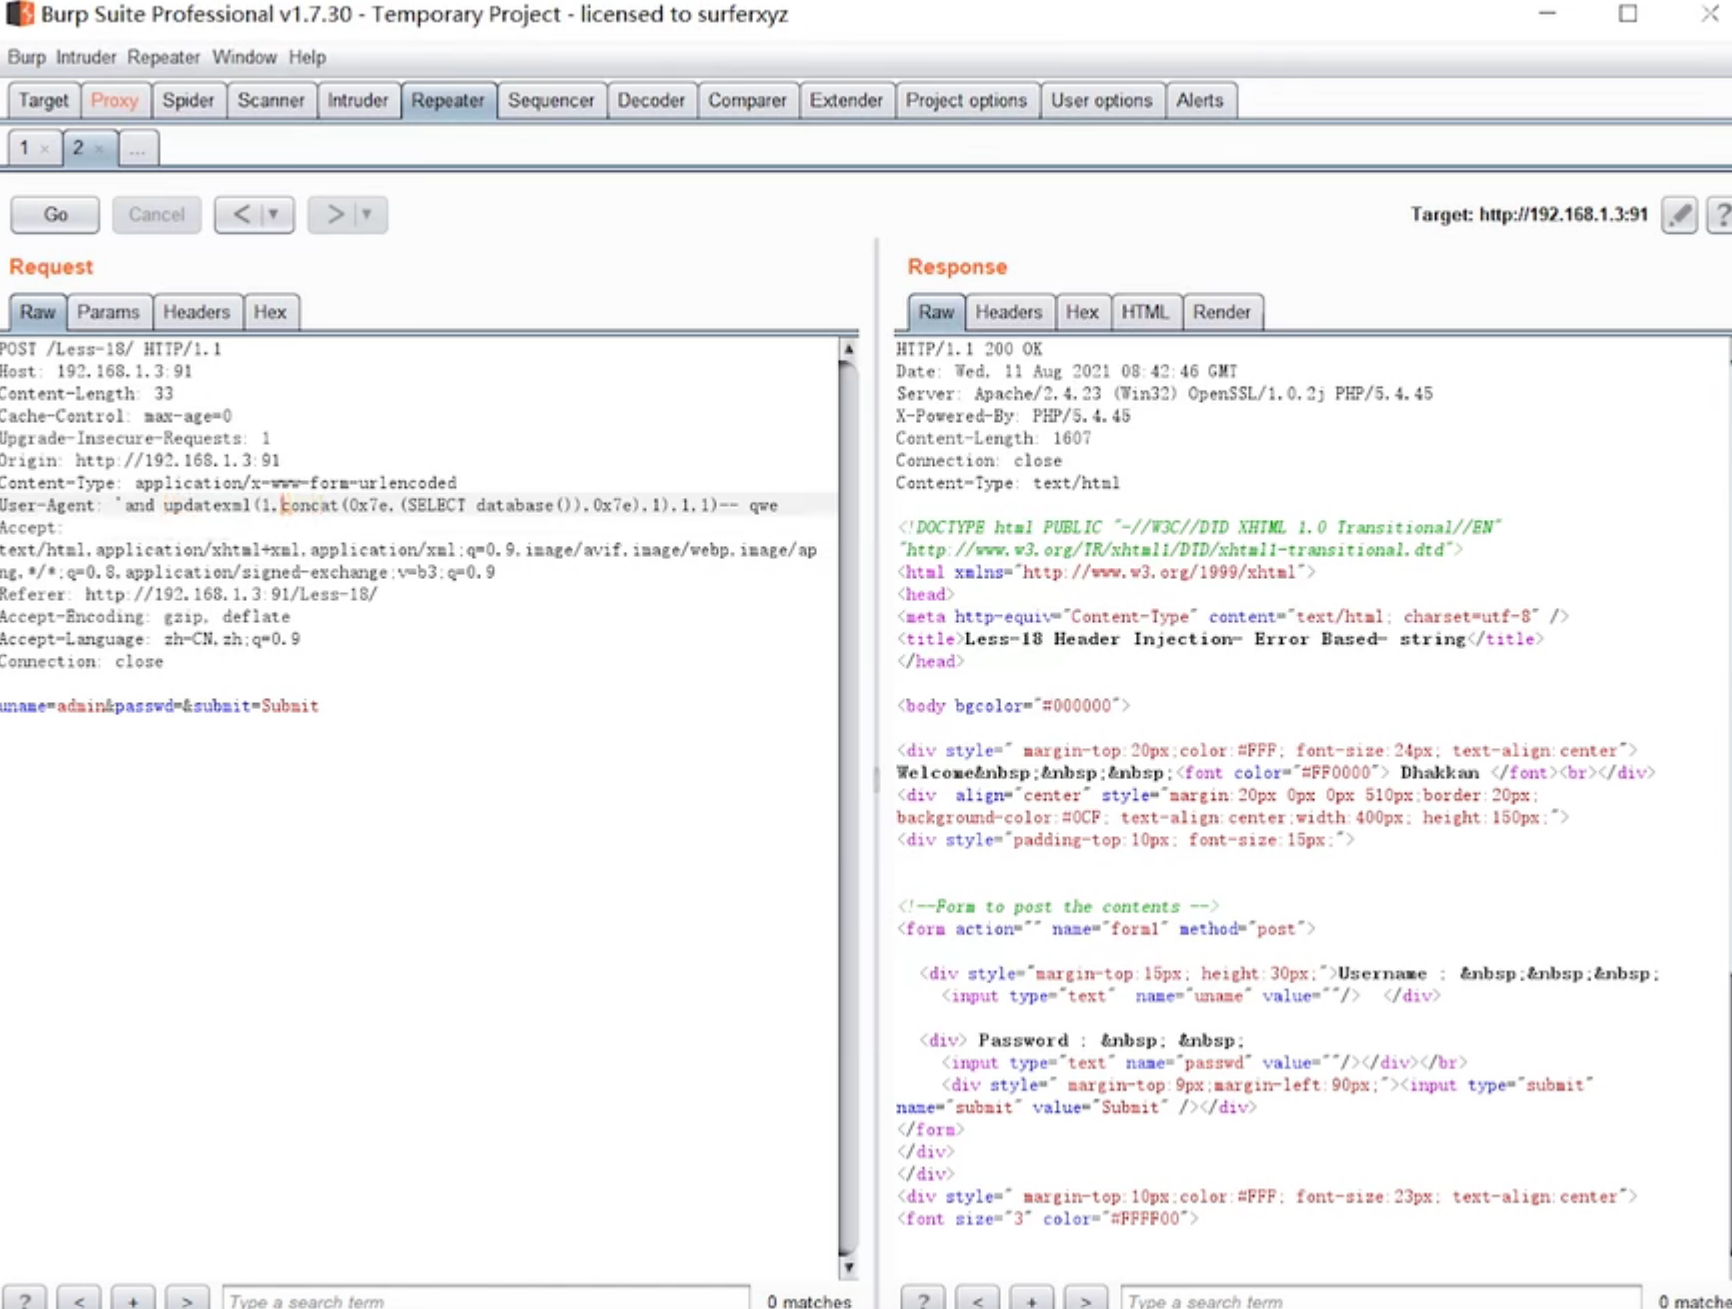This screenshot has height=1309, width=1732.
Task: Click the Go button to send the request
Action: click(x=54, y=214)
